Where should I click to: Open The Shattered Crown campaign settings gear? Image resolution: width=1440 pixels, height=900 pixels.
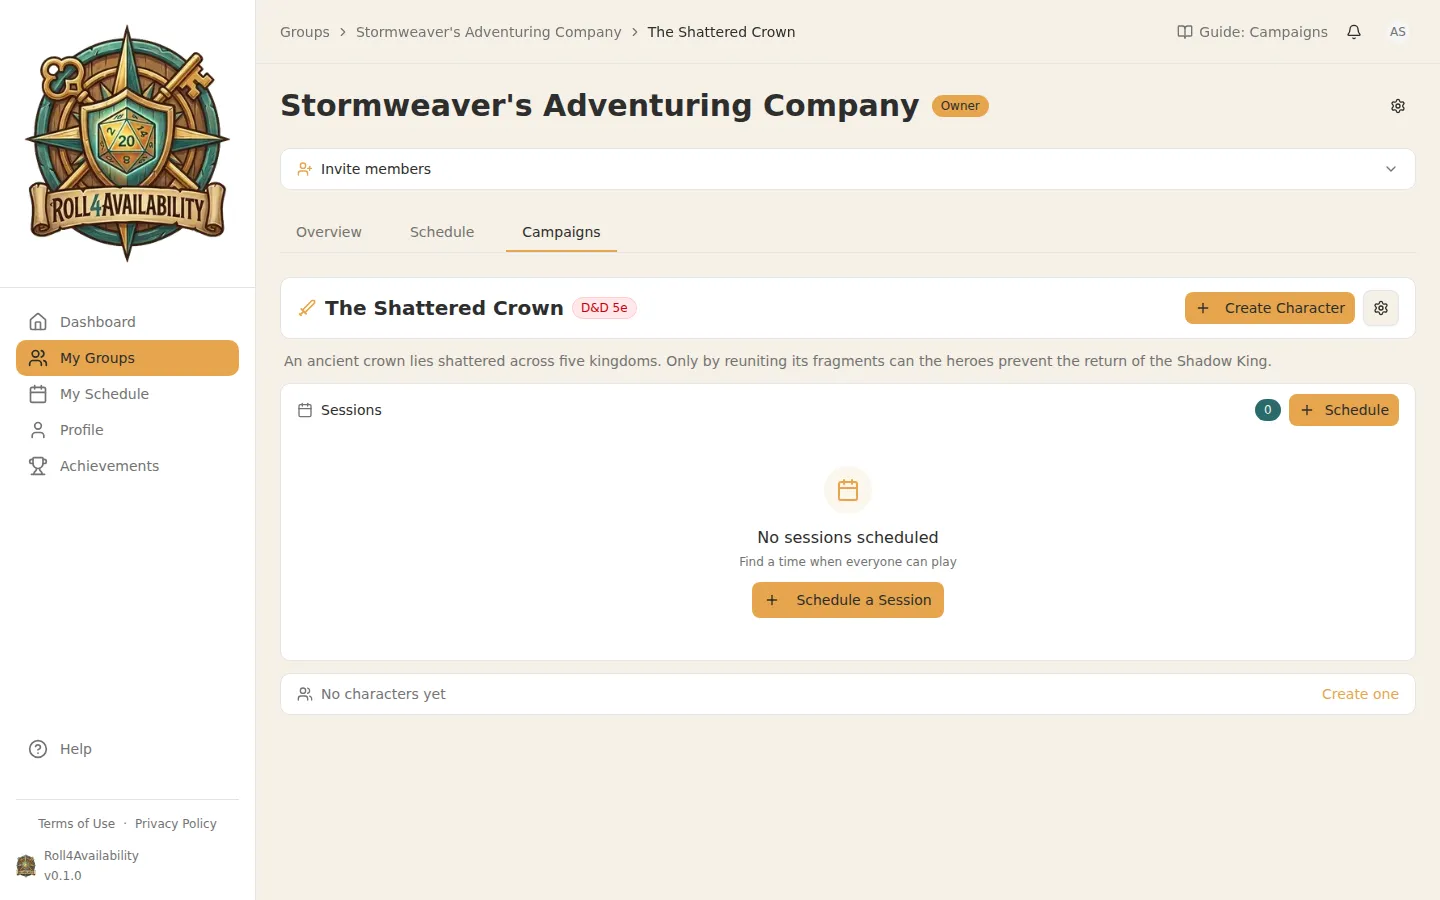1381,308
